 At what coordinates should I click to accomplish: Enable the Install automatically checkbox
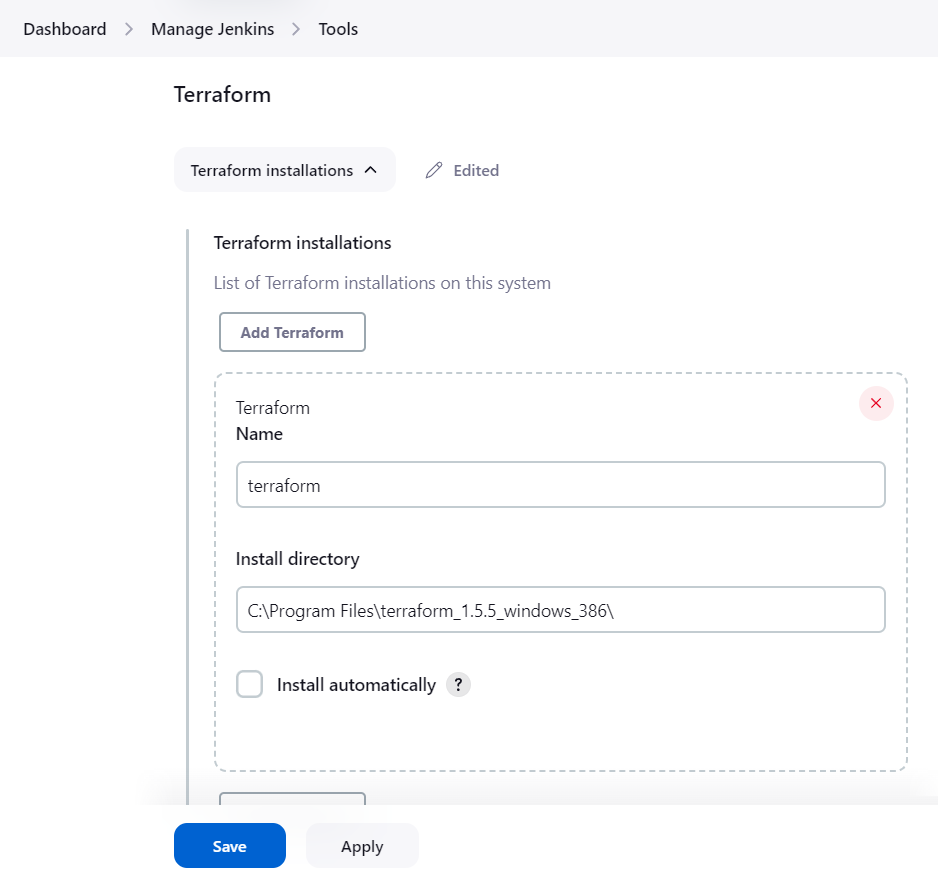point(249,684)
